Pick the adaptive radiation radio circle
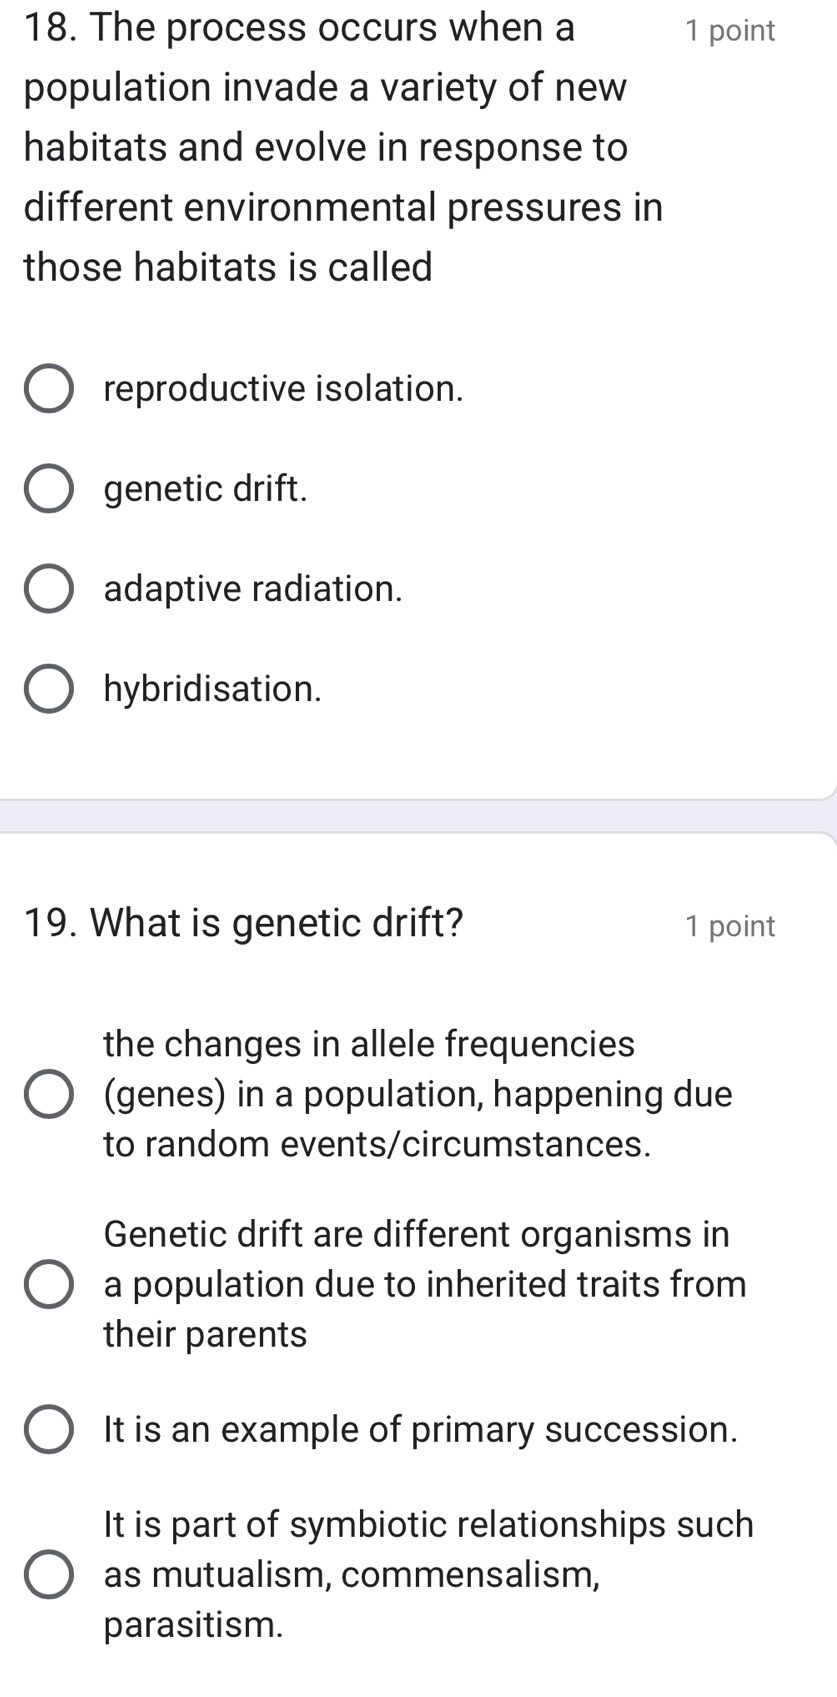The width and height of the screenshot is (837, 1697). [x=48, y=589]
